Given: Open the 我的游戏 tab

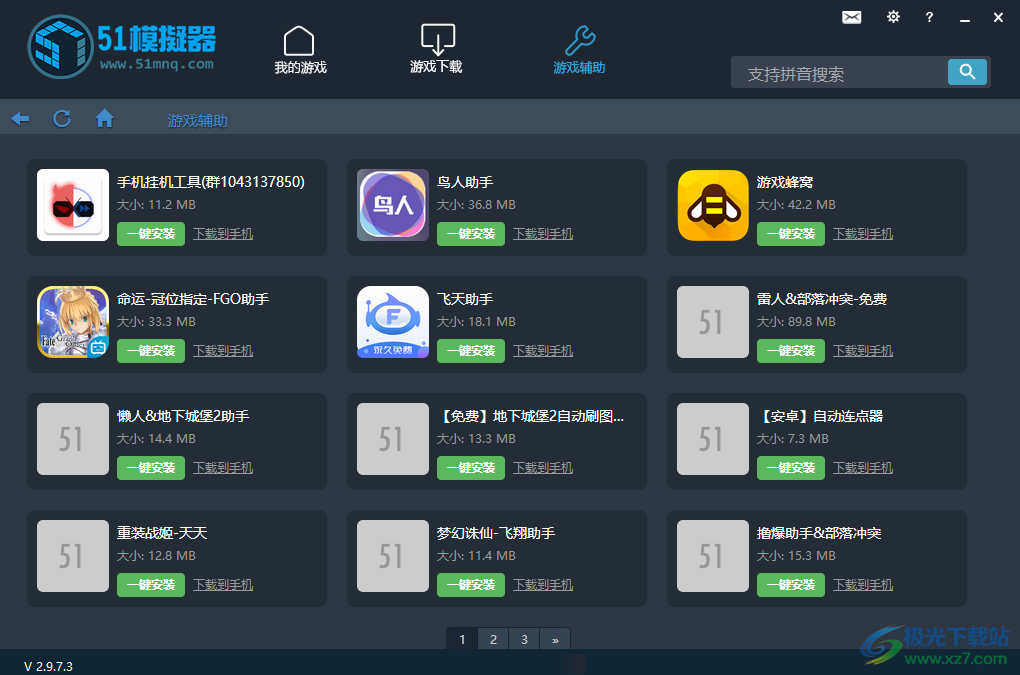Looking at the screenshot, I should click(300, 51).
